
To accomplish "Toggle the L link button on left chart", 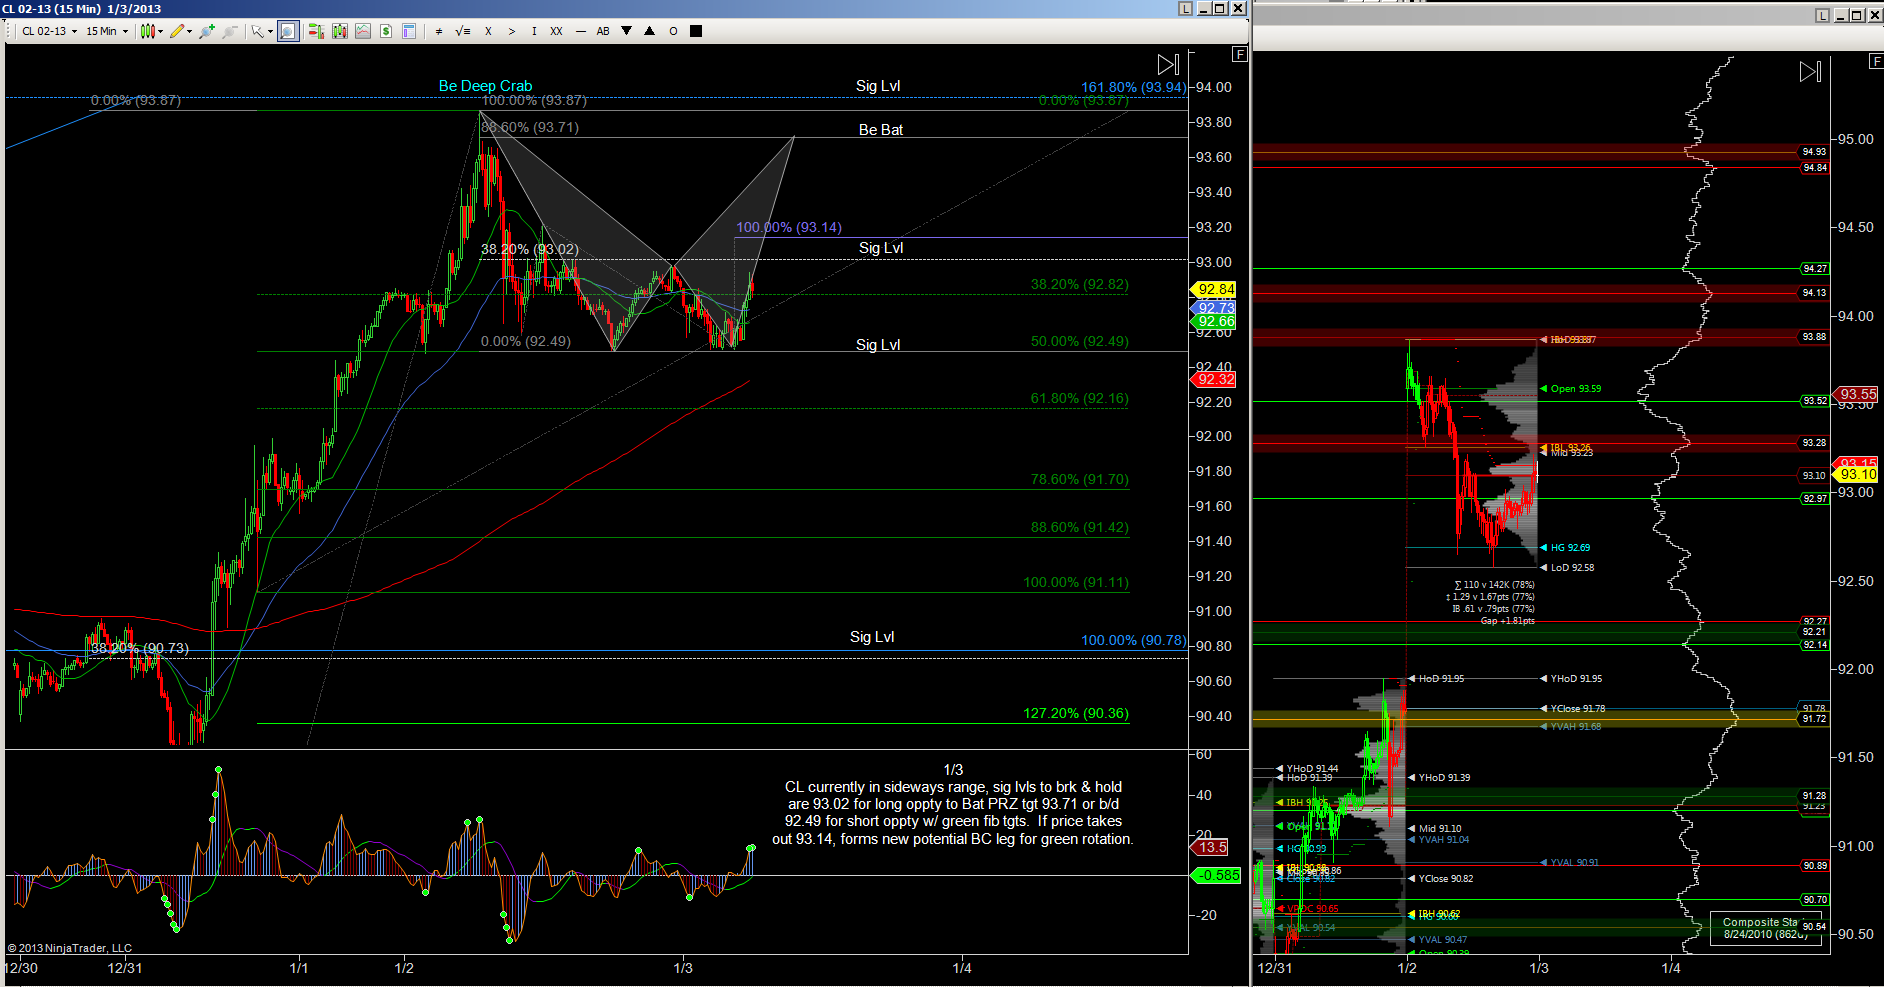I will pos(1185,8).
